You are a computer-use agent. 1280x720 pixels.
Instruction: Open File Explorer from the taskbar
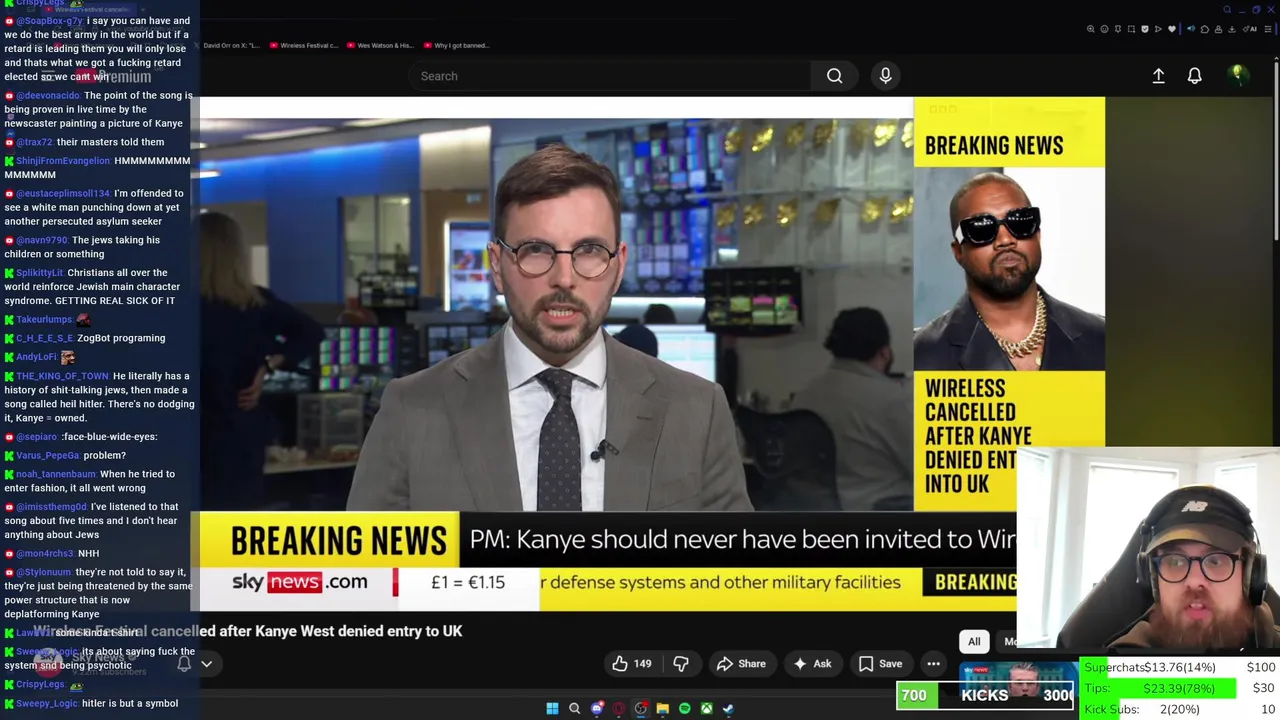663,708
